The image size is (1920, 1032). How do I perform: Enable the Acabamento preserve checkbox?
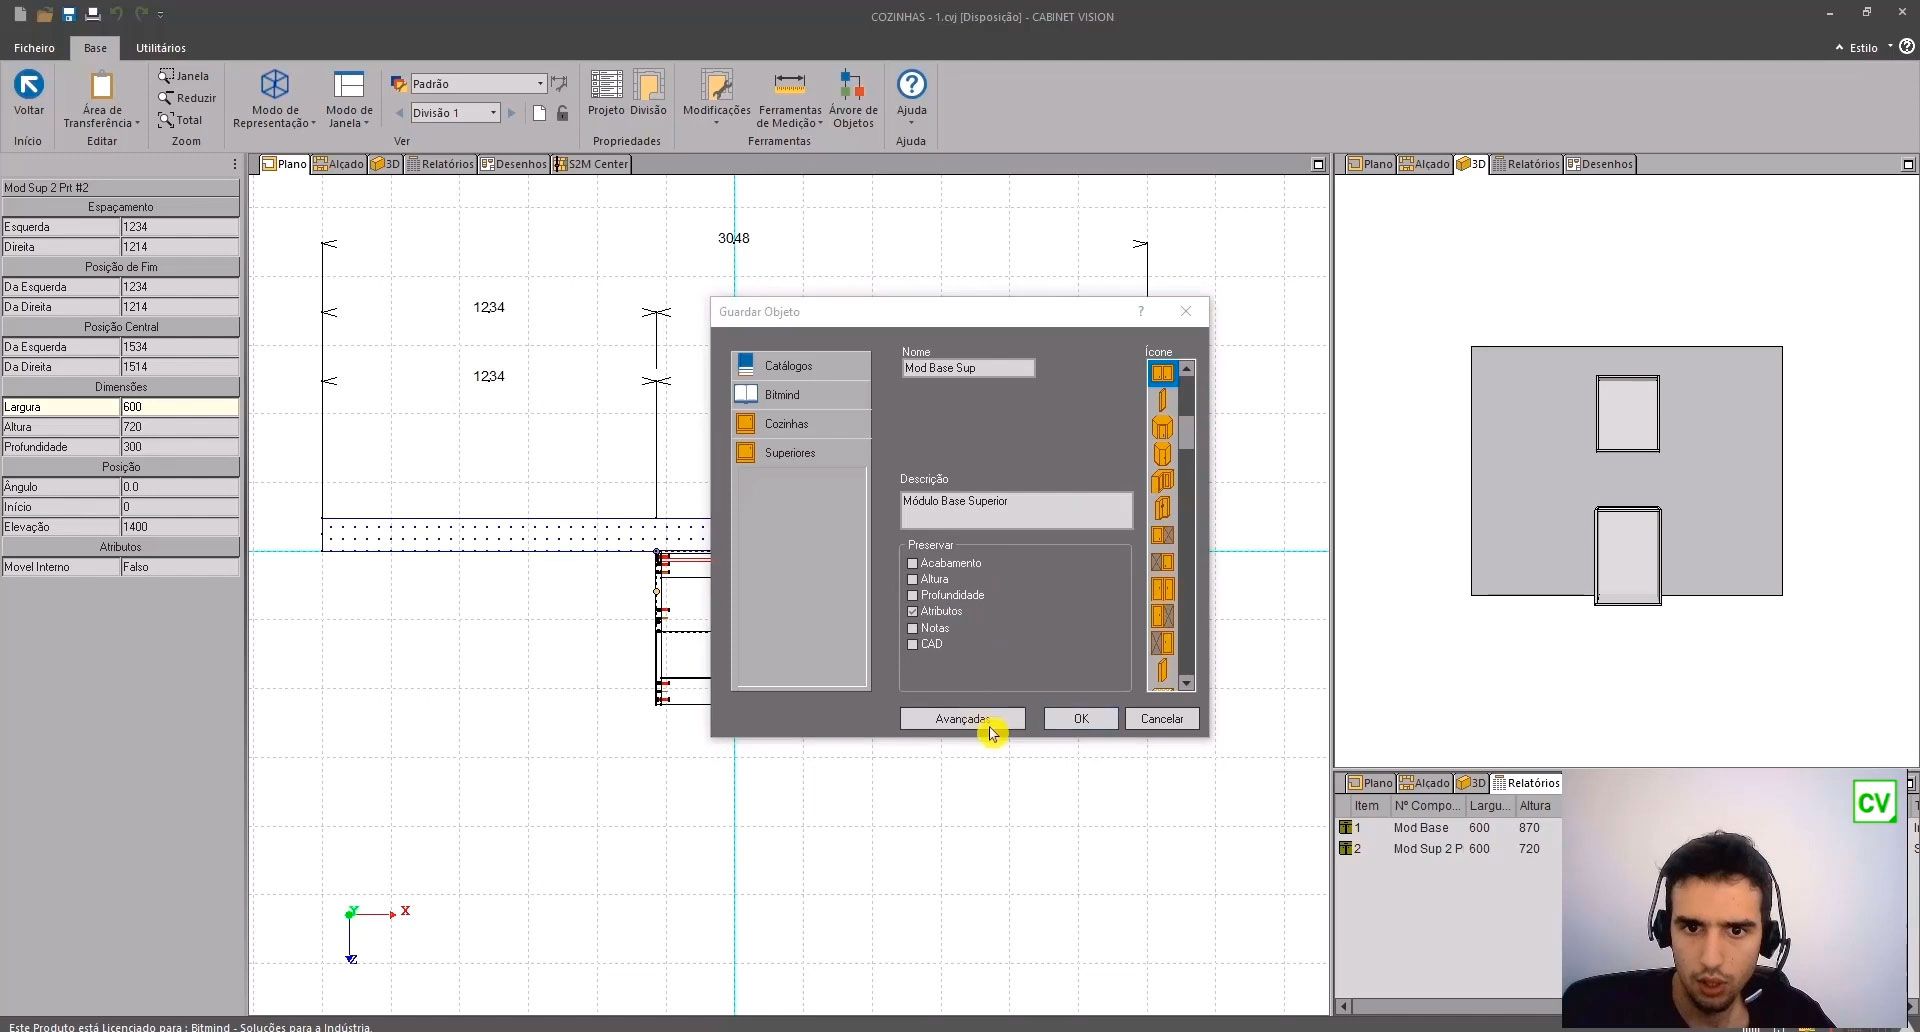pyautogui.click(x=912, y=564)
